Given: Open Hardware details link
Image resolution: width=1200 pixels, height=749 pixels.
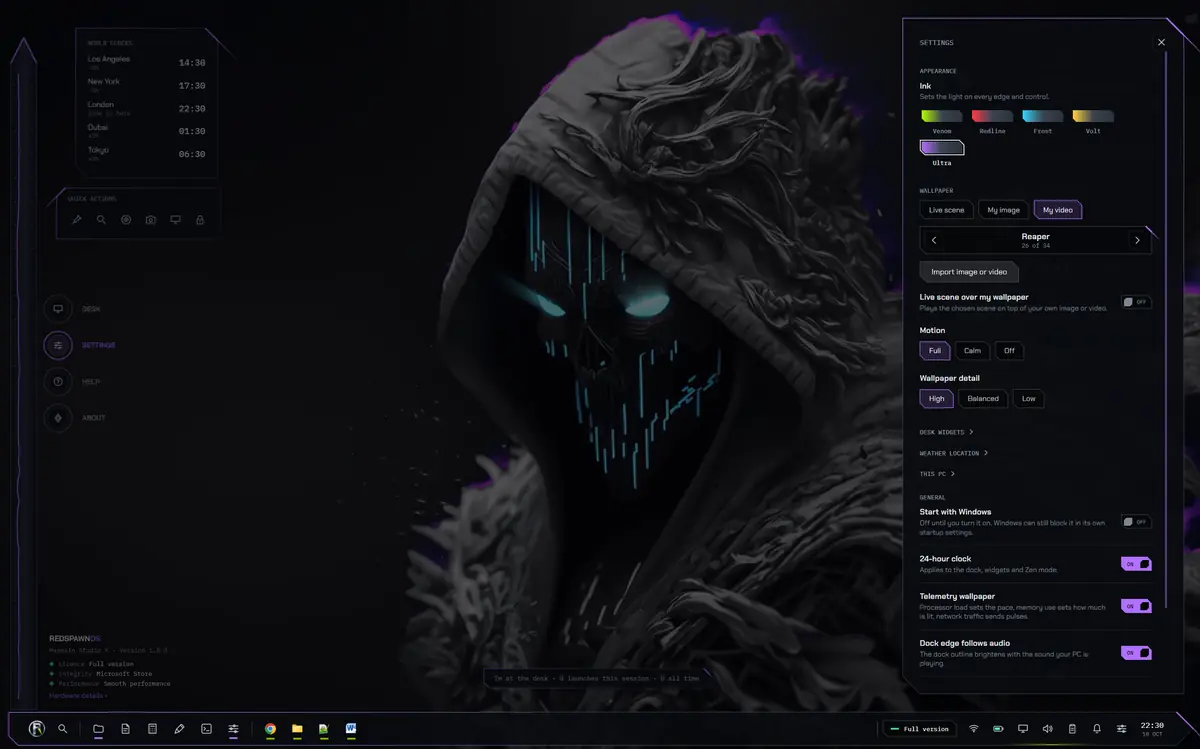Looking at the screenshot, I should pos(78,695).
